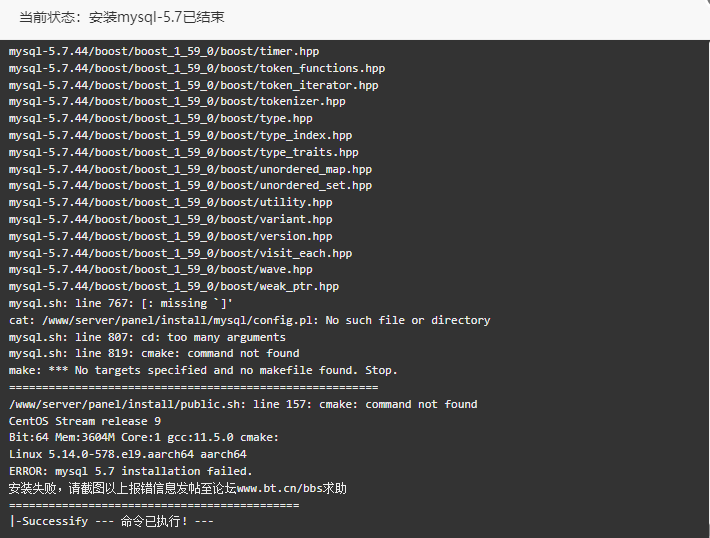Click the weak_ptr.hpp log line
The height and width of the screenshot is (538, 710).
[x=174, y=287]
